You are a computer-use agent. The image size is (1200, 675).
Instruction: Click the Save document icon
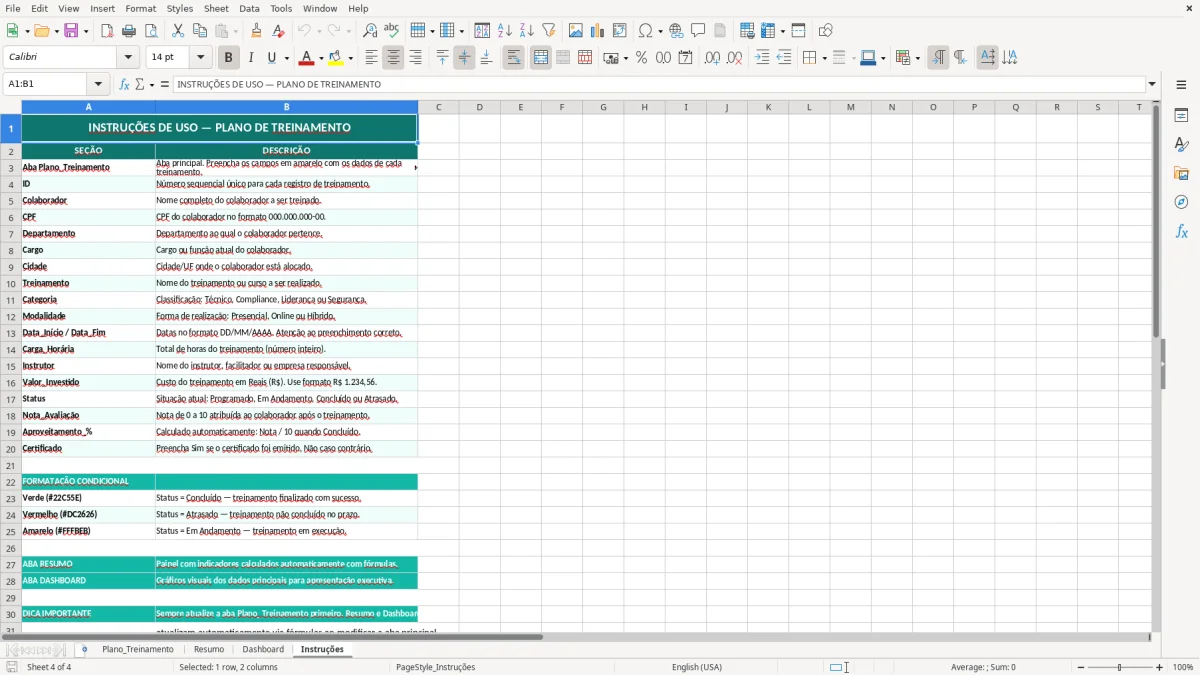[x=71, y=31]
